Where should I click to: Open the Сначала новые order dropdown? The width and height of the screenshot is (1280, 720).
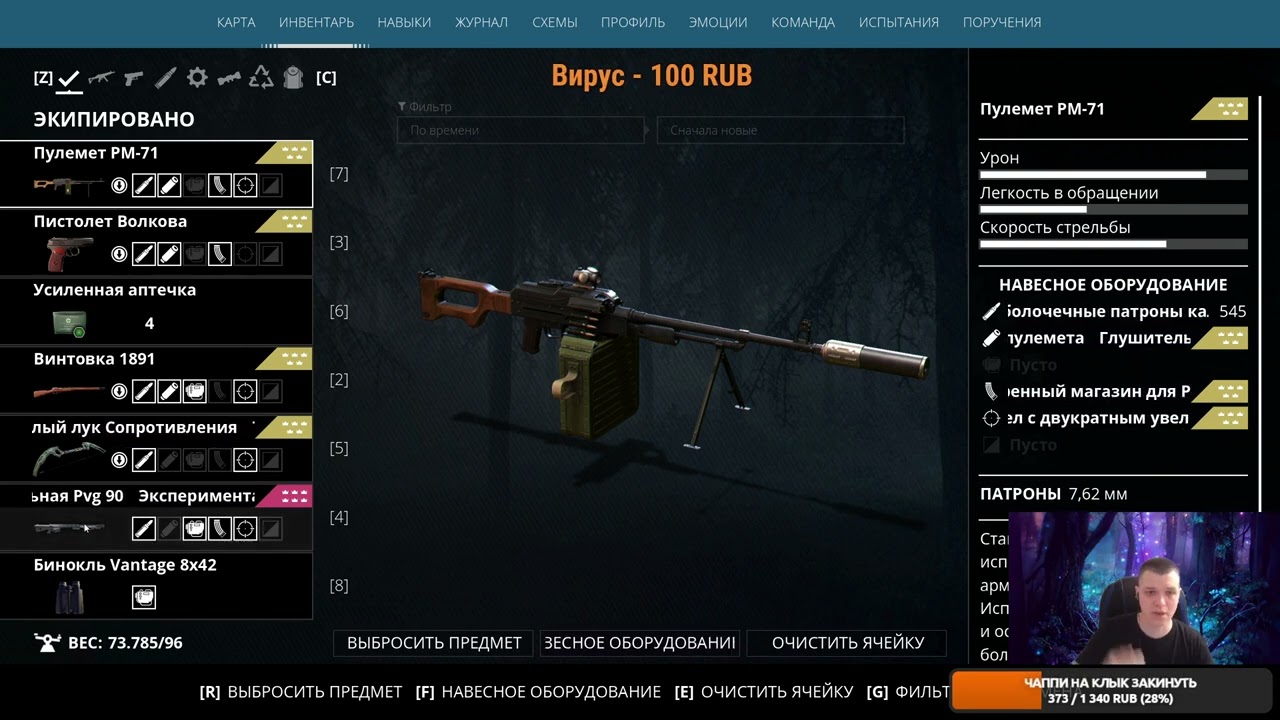780,130
